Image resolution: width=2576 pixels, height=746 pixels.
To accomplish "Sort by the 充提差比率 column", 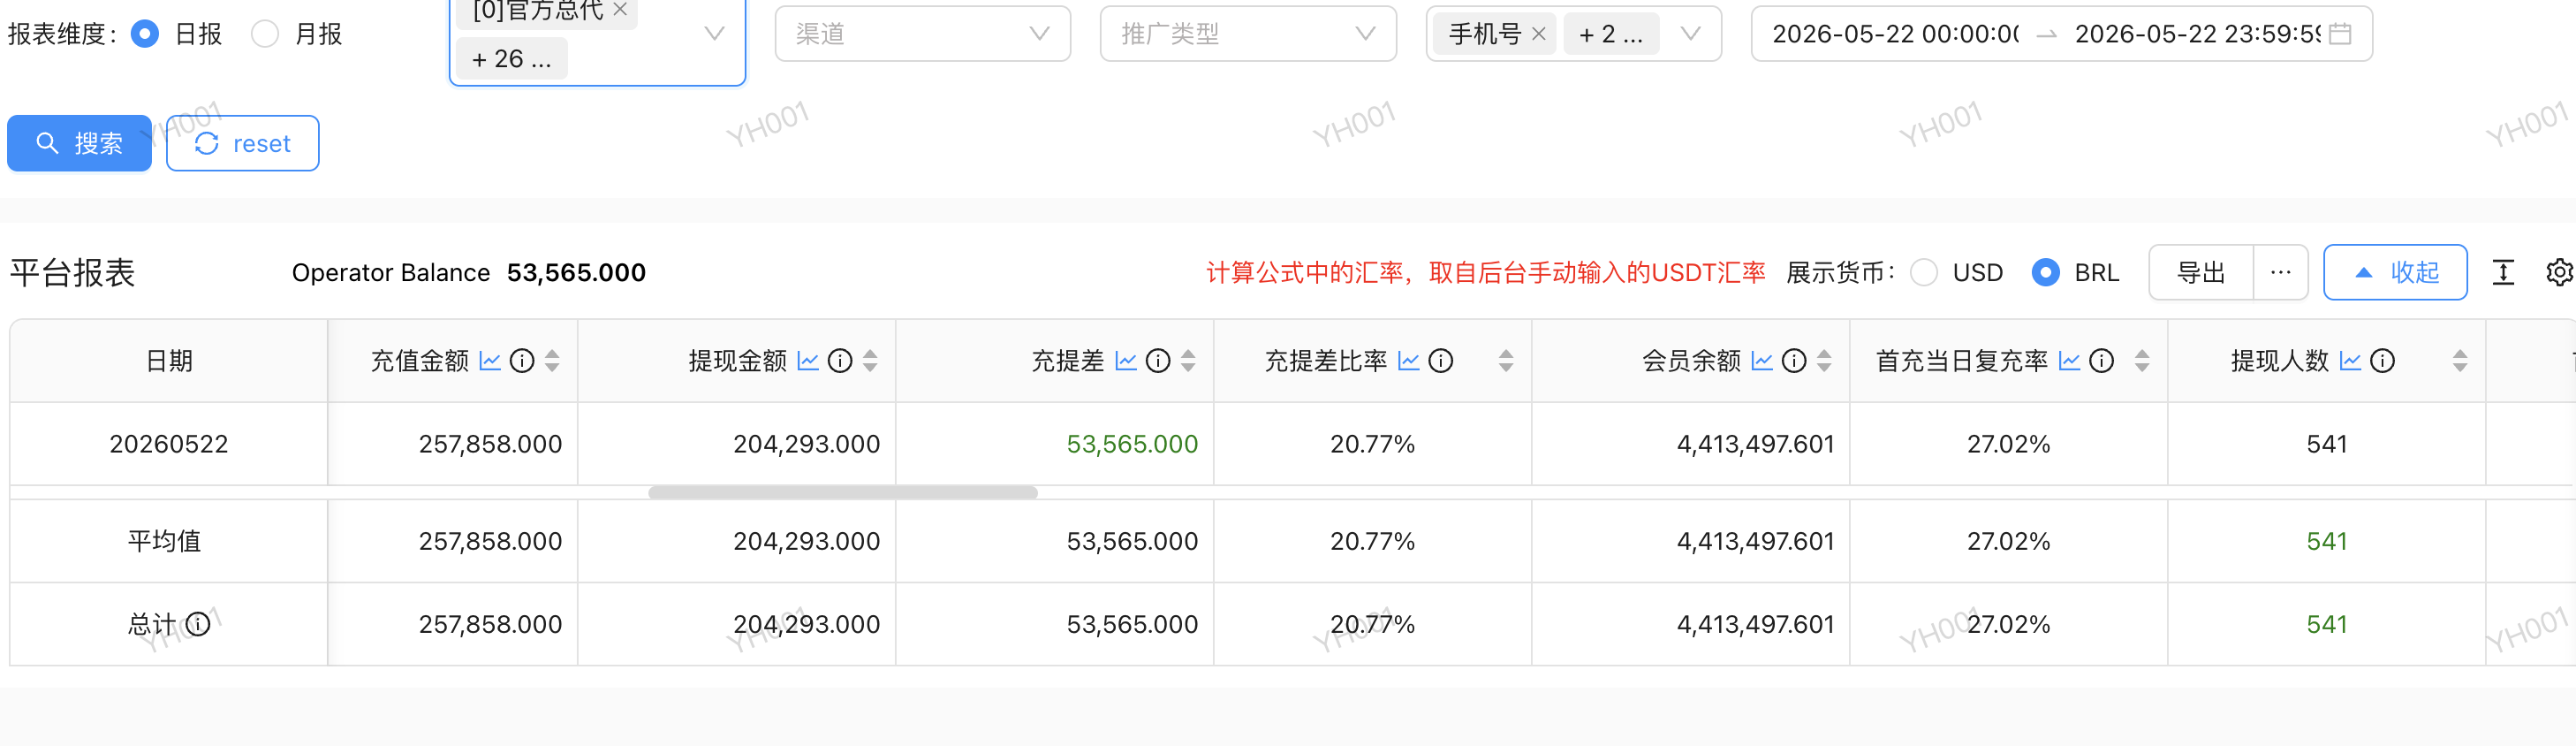I will click(1506, 361).
